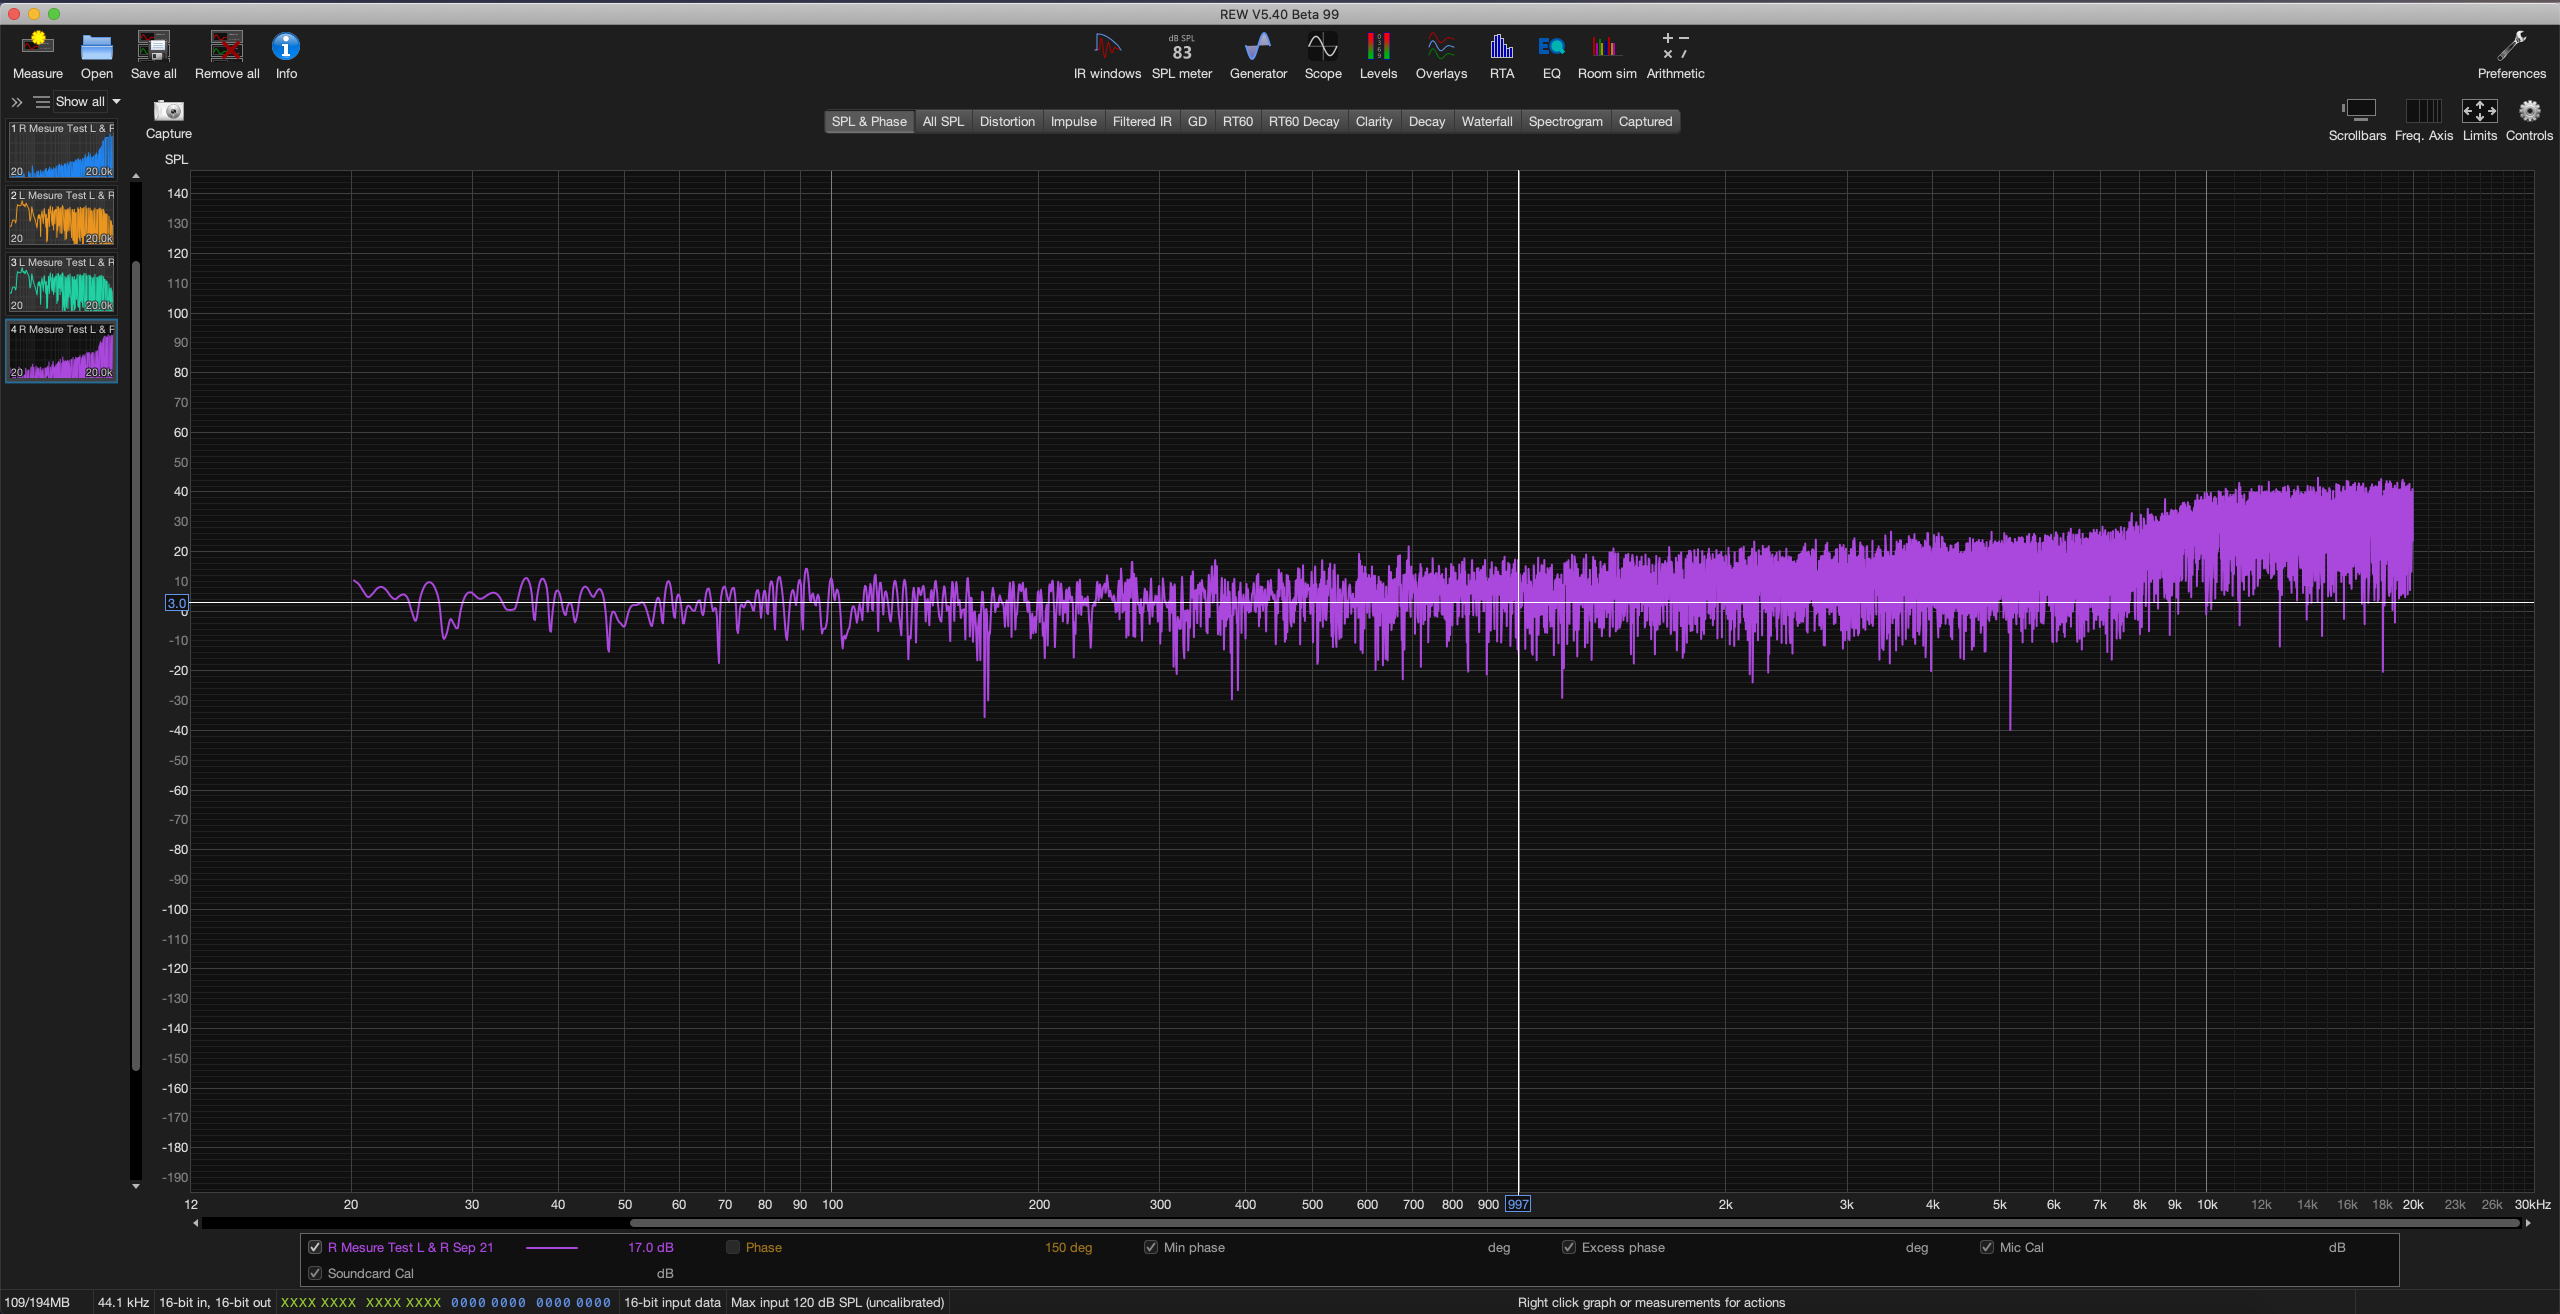Open the signal Generator
This screenshot has height=1314, width=2560.
(x=1257, y=47)
